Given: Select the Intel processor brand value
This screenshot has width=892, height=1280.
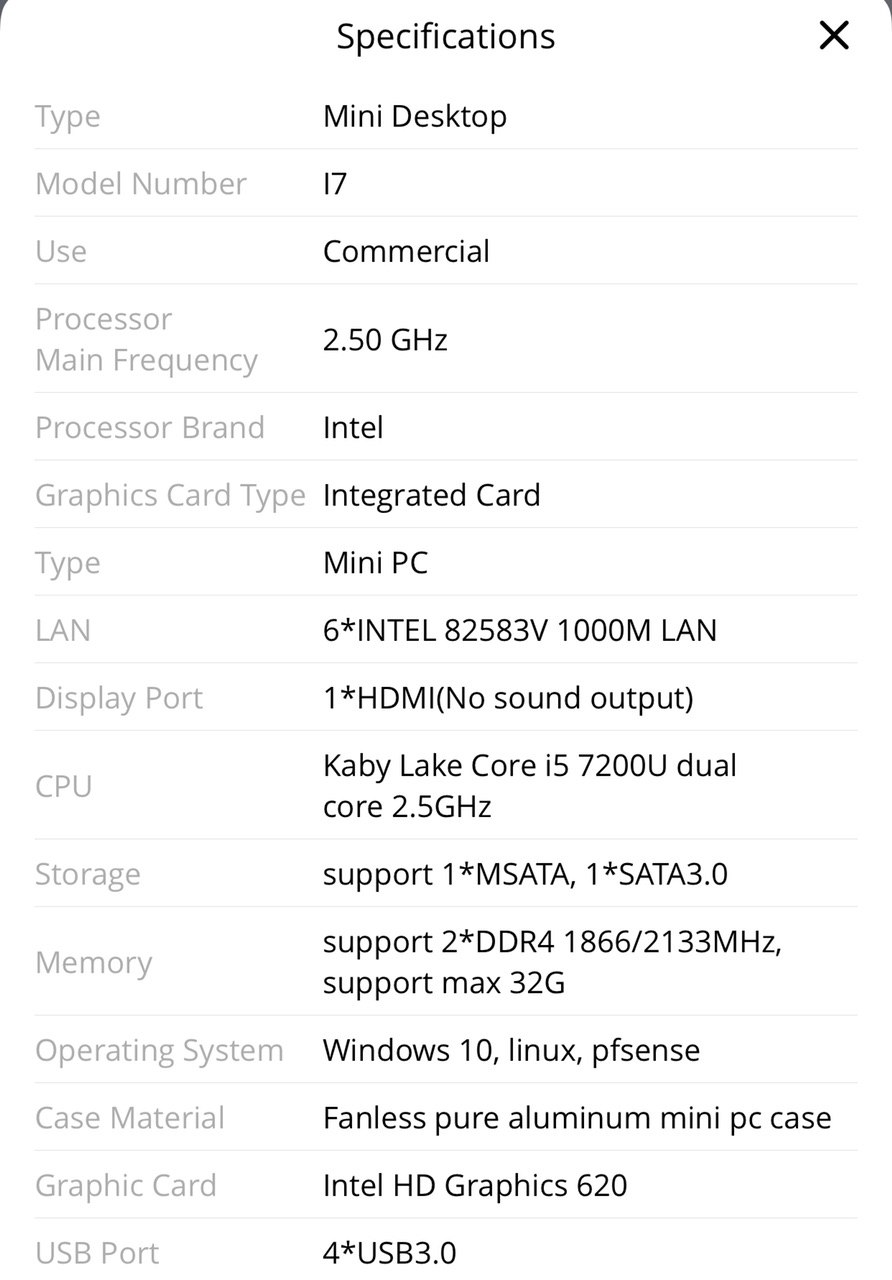Looking at the screenshot, I should (x=353, y=428).
